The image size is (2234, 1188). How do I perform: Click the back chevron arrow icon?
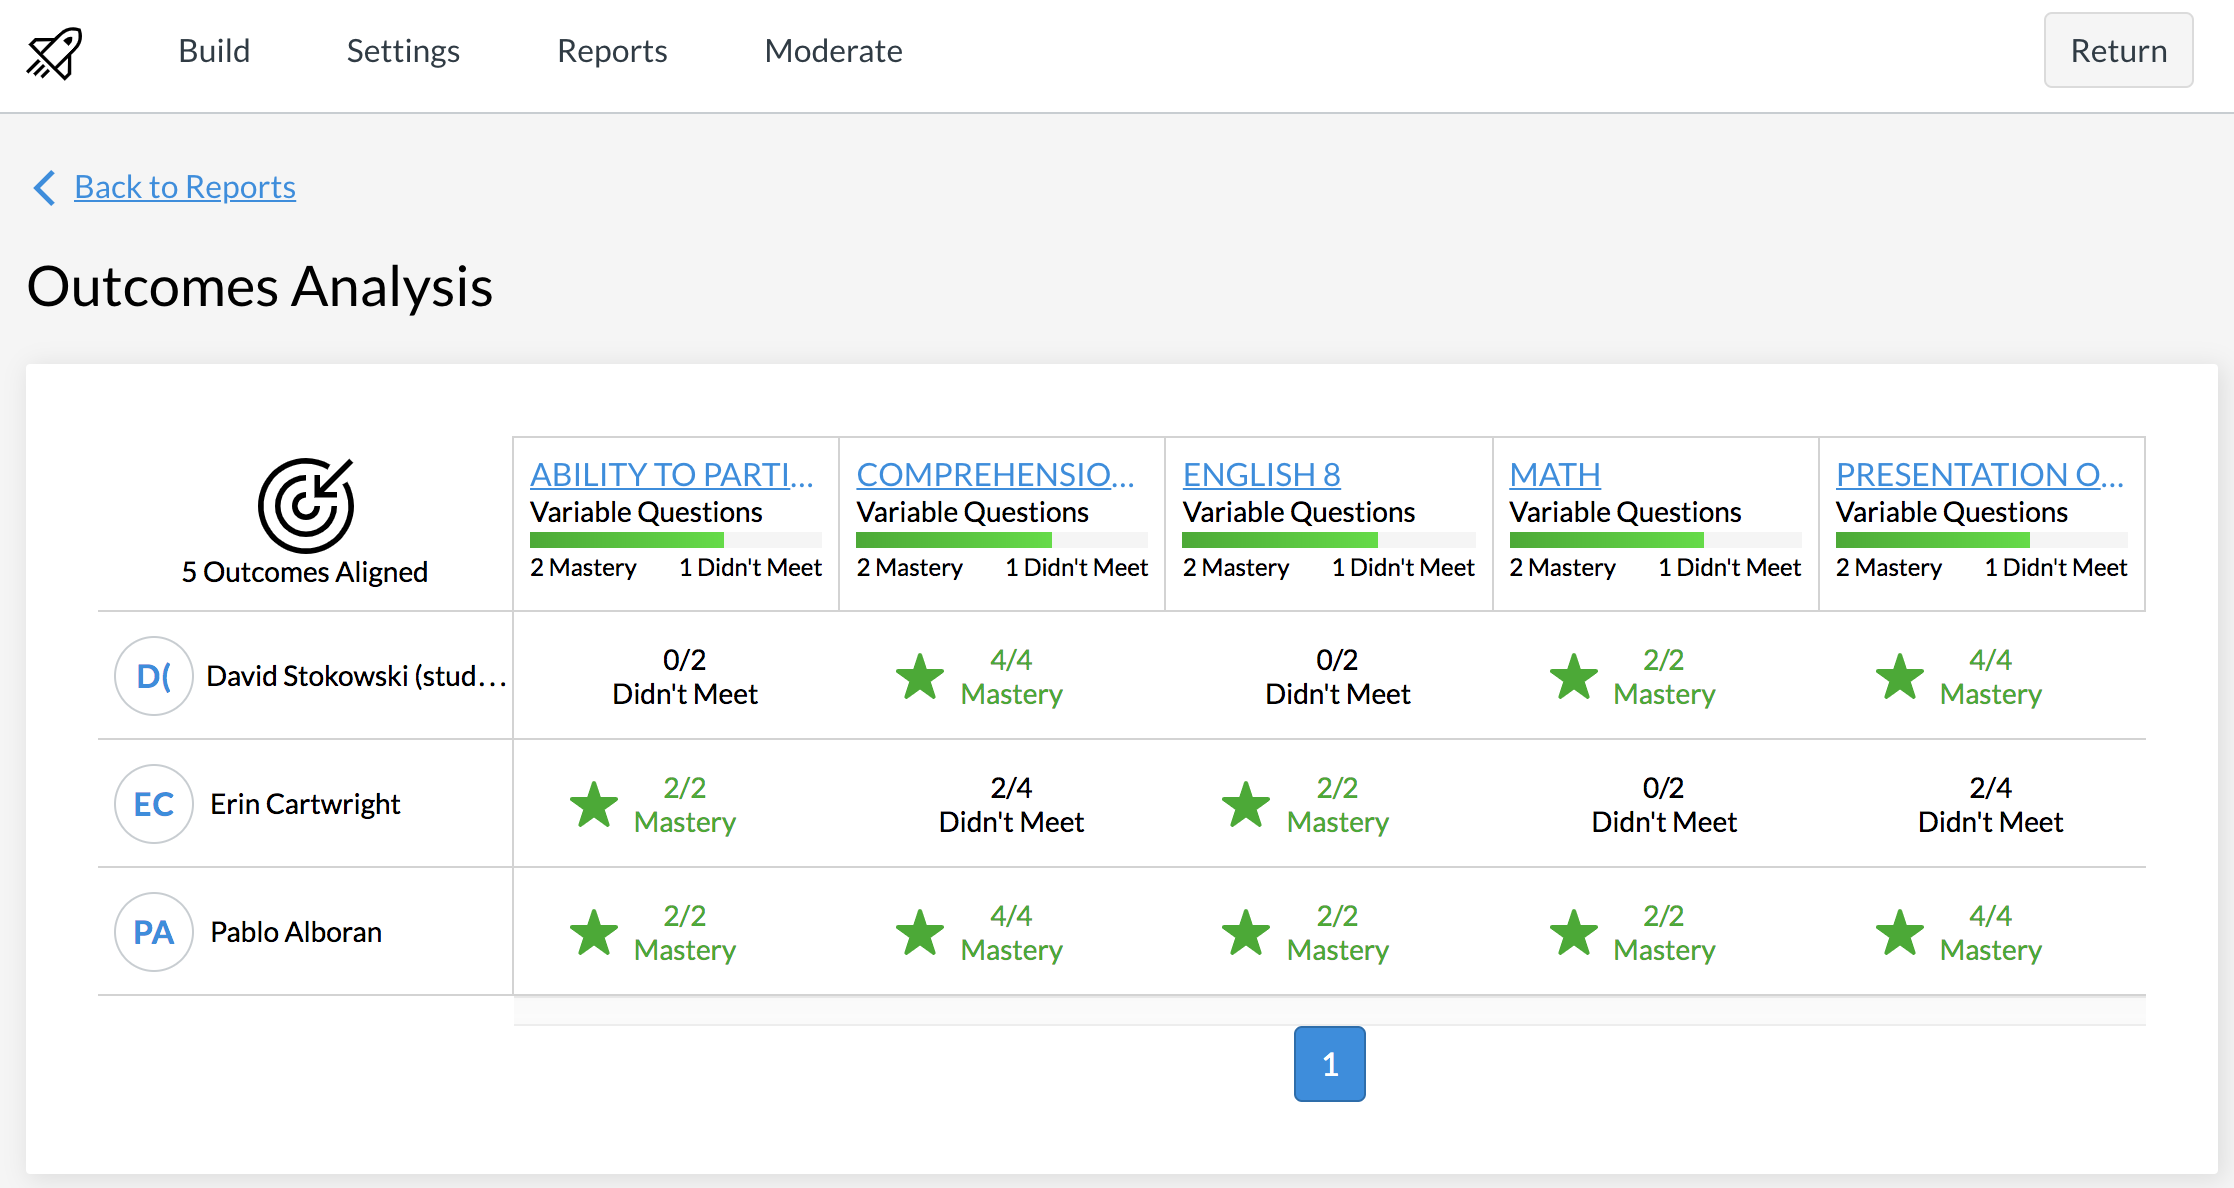(44, 187)
